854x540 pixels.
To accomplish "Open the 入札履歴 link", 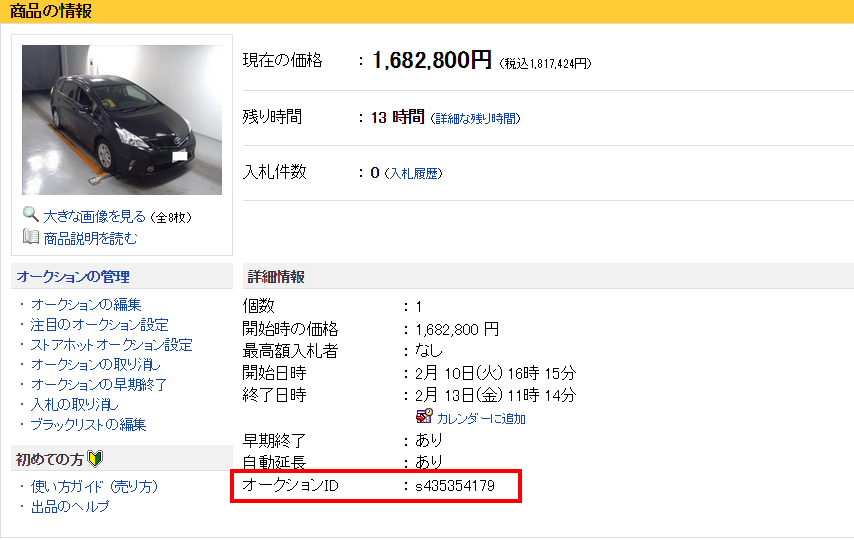I will 414,173.
